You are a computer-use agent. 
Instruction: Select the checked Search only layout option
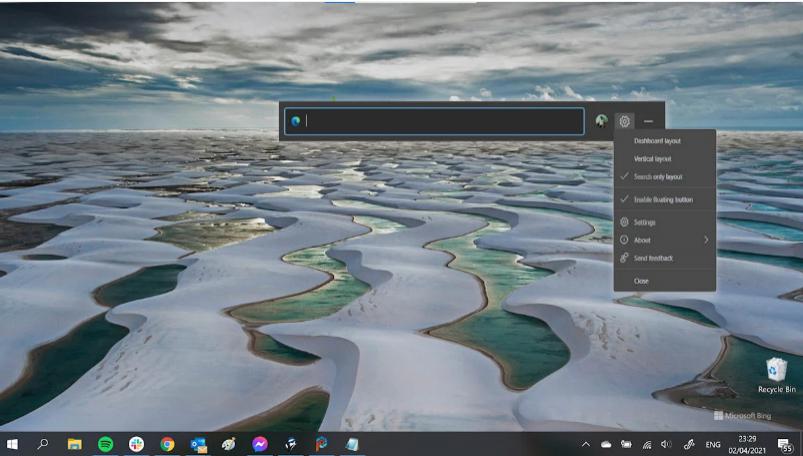click(658, 177)
